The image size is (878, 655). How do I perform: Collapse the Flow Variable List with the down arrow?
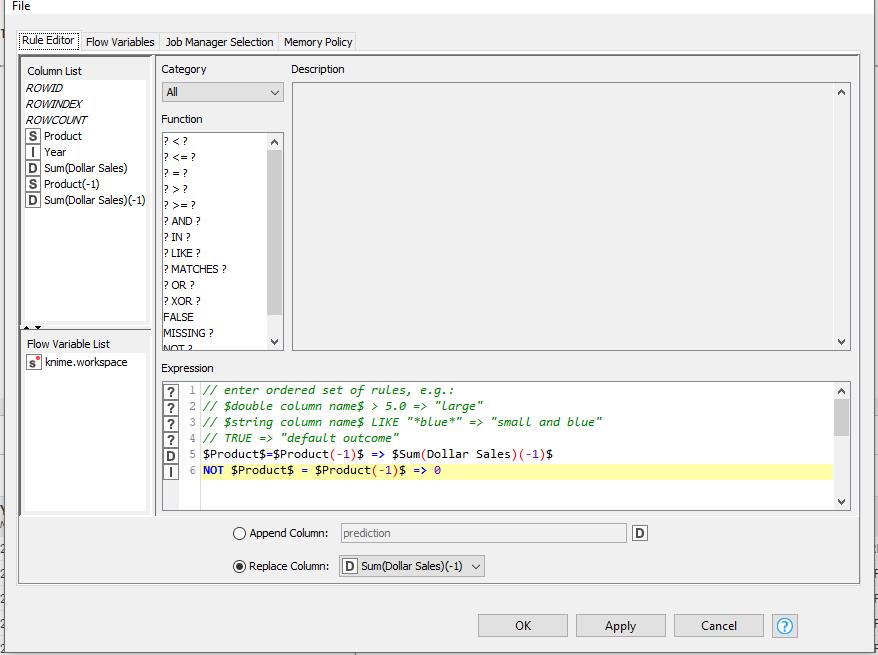pos(38,328)
